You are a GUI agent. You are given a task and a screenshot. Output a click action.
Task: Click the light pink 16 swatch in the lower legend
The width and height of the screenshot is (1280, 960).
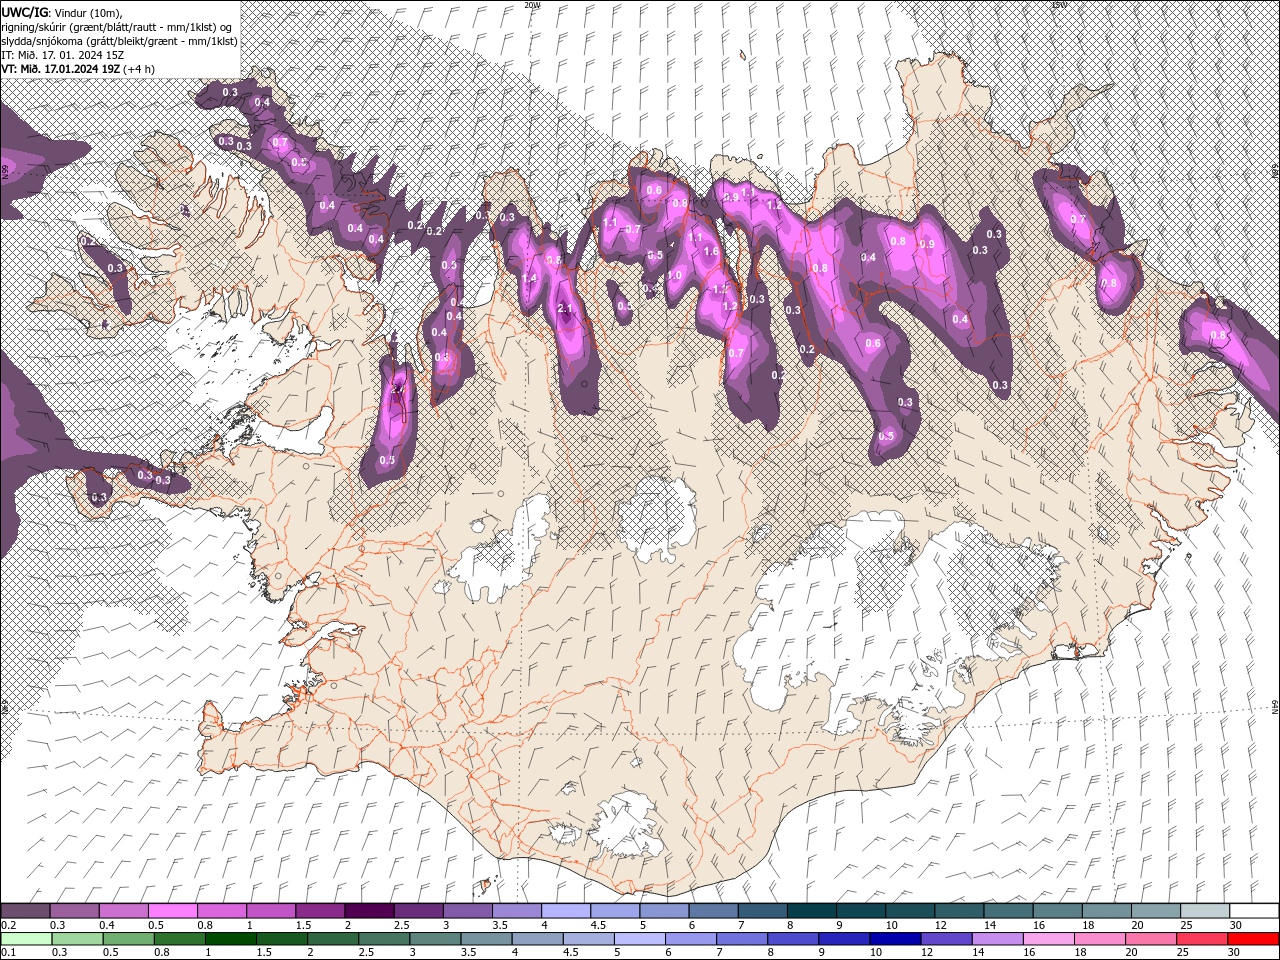click(1049, 939)
